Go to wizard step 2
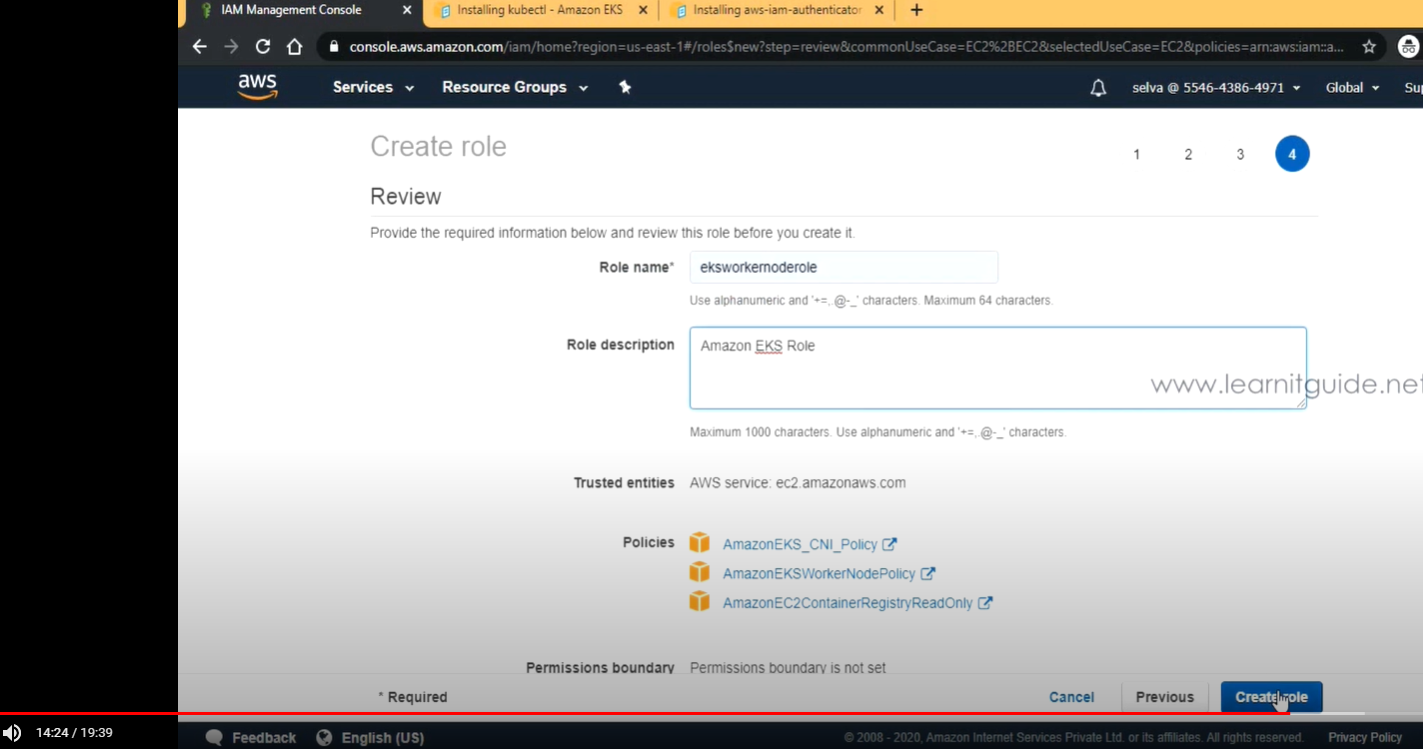 point(1188,154)
